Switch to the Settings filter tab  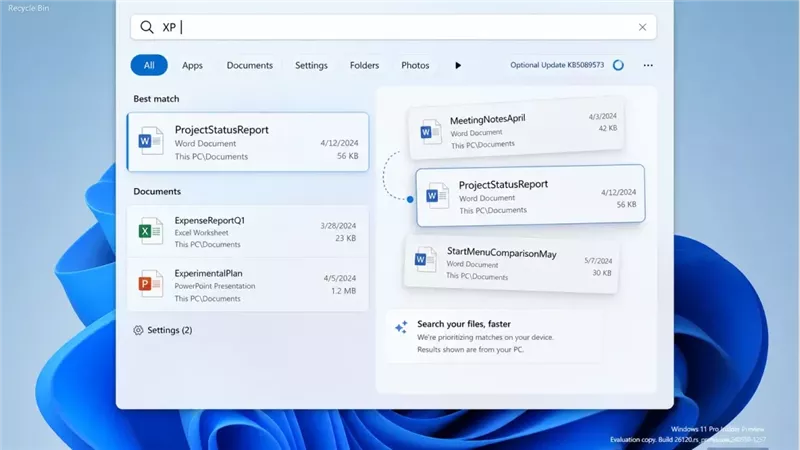(311, 65)
